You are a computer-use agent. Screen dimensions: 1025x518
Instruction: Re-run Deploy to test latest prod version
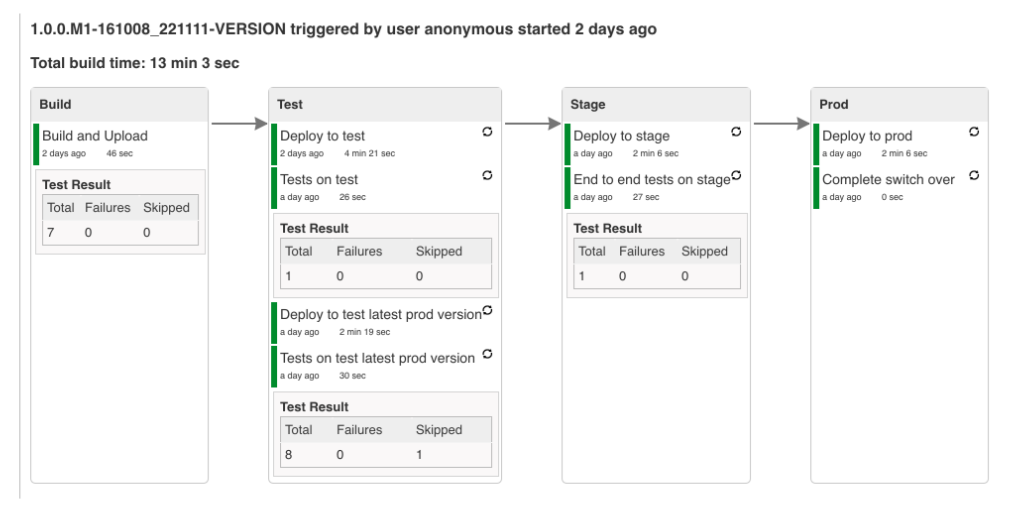click(487, 310)
